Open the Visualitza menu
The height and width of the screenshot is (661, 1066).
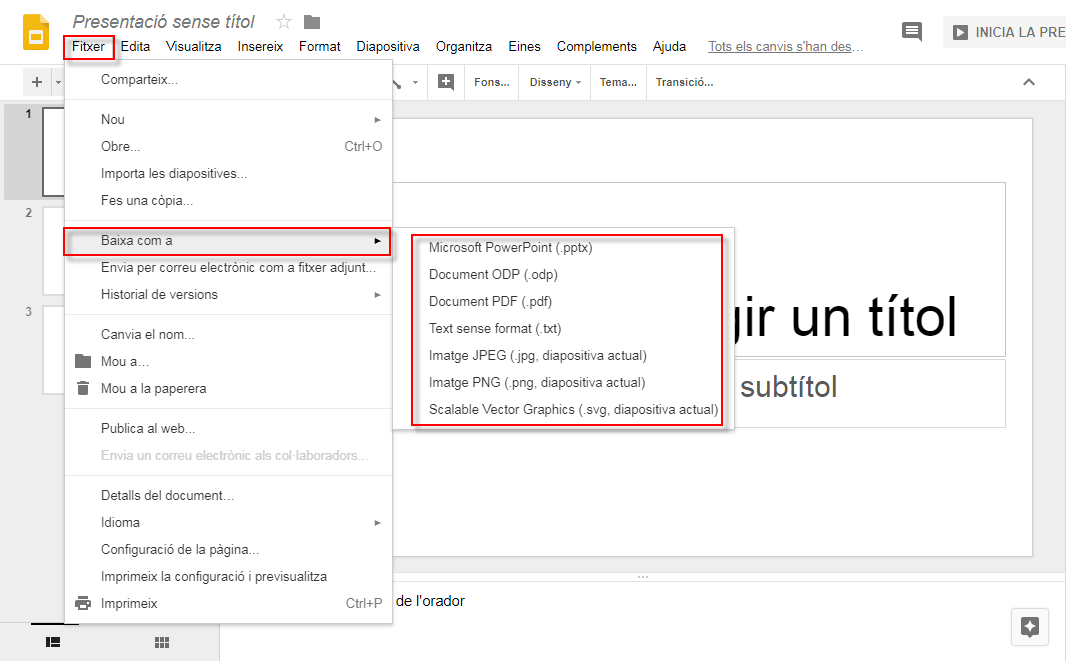point(194,46)
